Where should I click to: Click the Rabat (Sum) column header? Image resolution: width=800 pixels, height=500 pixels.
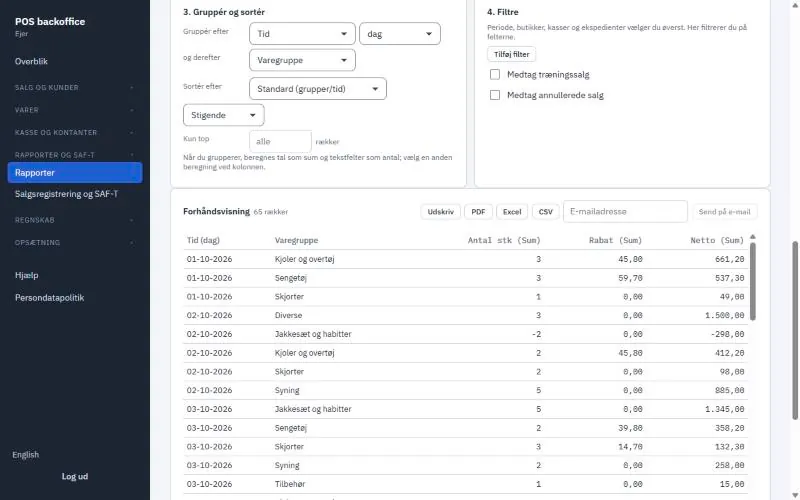tap(615, 240)
